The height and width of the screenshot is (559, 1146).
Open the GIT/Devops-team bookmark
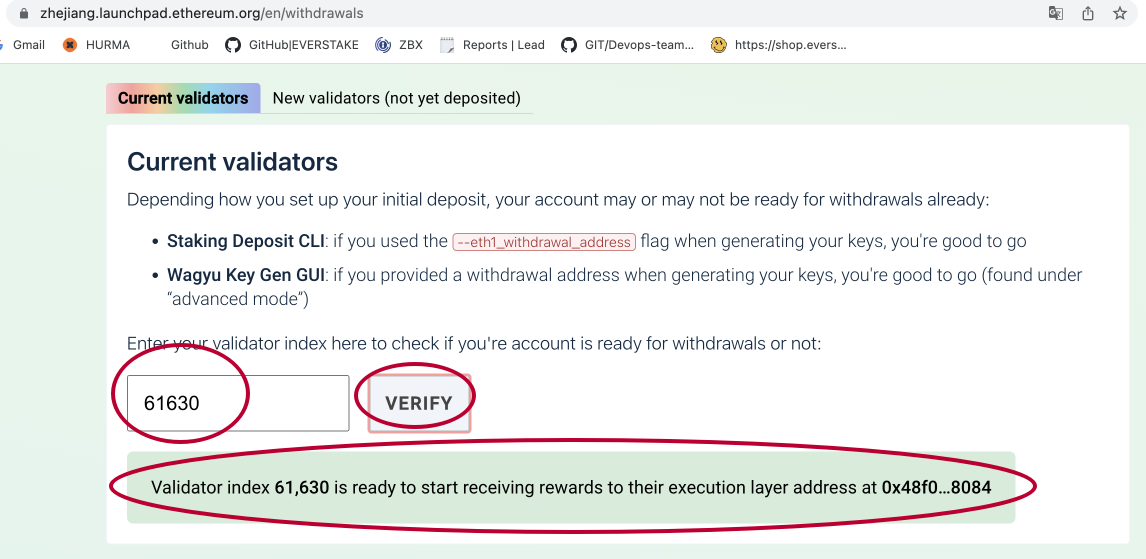628,45
